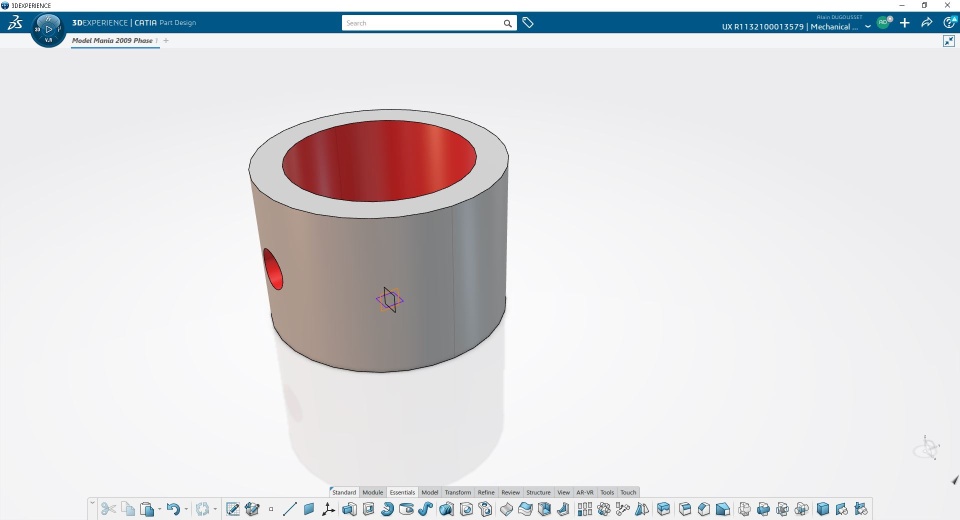
Task: Select the Hole tool
Action: [466, 509]
